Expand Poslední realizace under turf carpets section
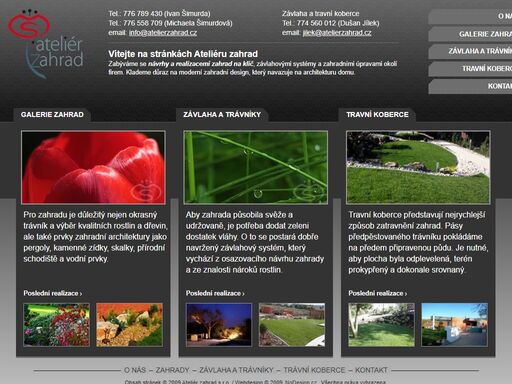The width and height of the screenshot is (512, 384). pyautogui.click(x=378, y=293)
